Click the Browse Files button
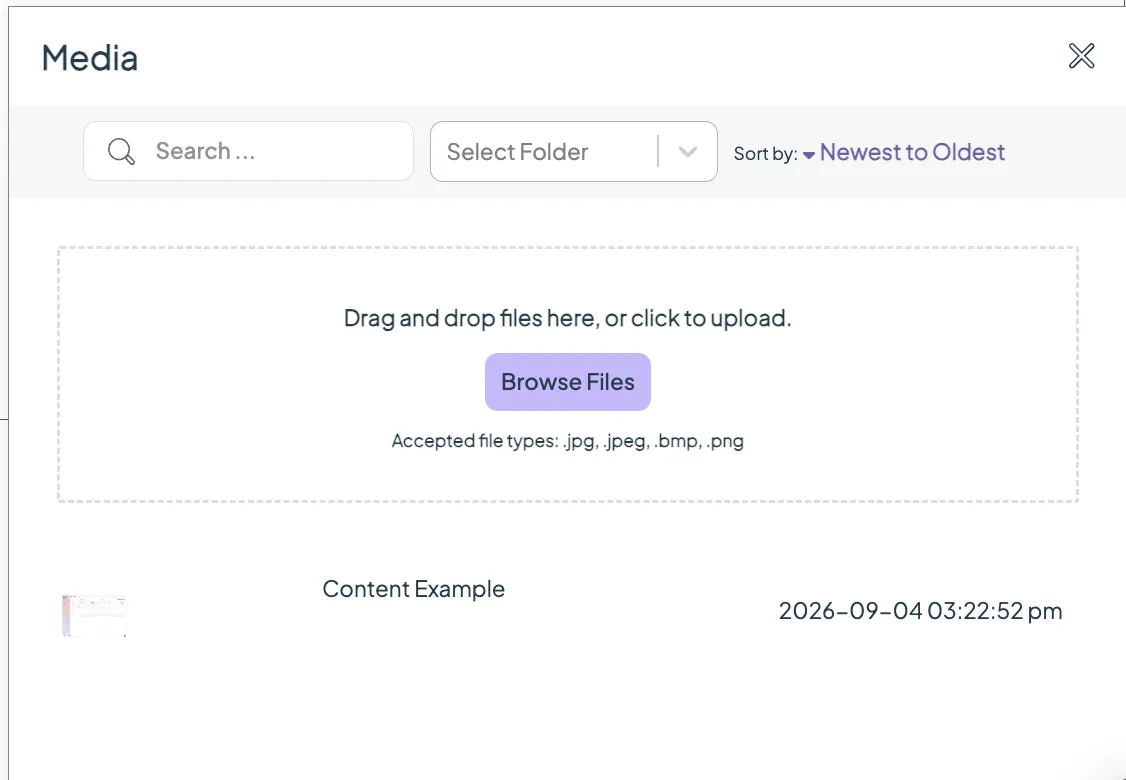Viewport: 1126px width, 780px height. 568,382
